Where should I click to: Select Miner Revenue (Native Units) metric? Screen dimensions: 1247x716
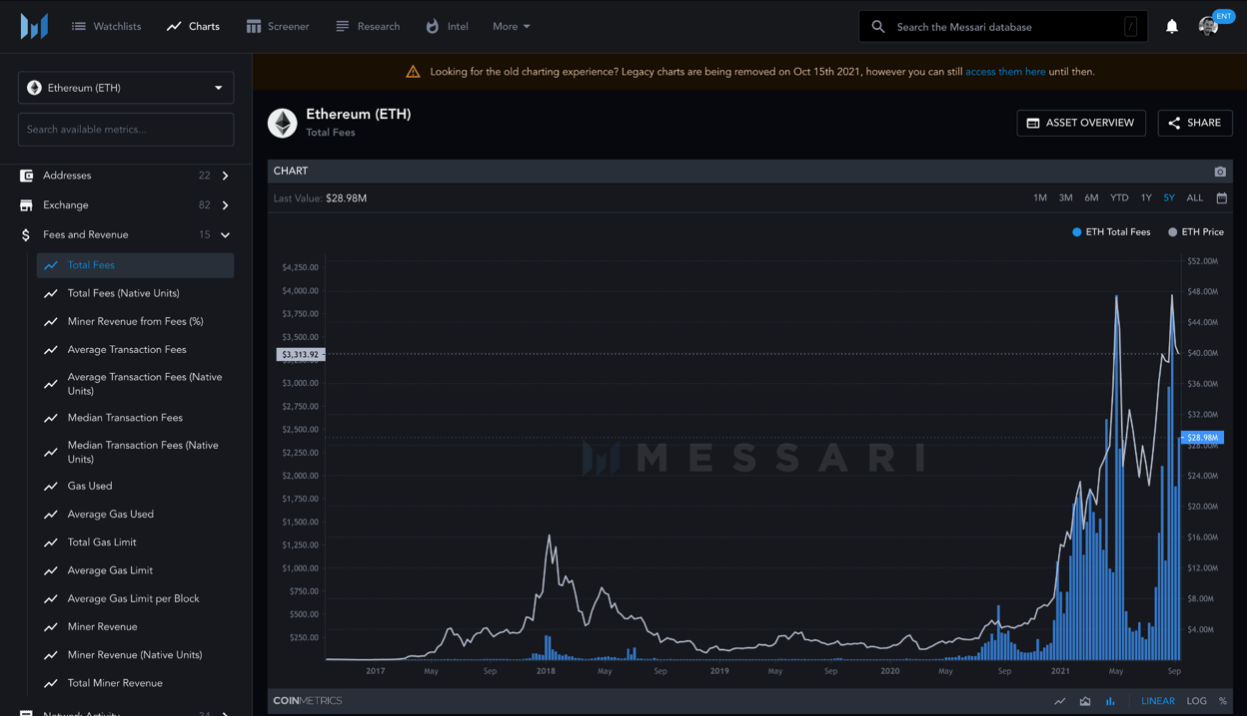[135, 655]
